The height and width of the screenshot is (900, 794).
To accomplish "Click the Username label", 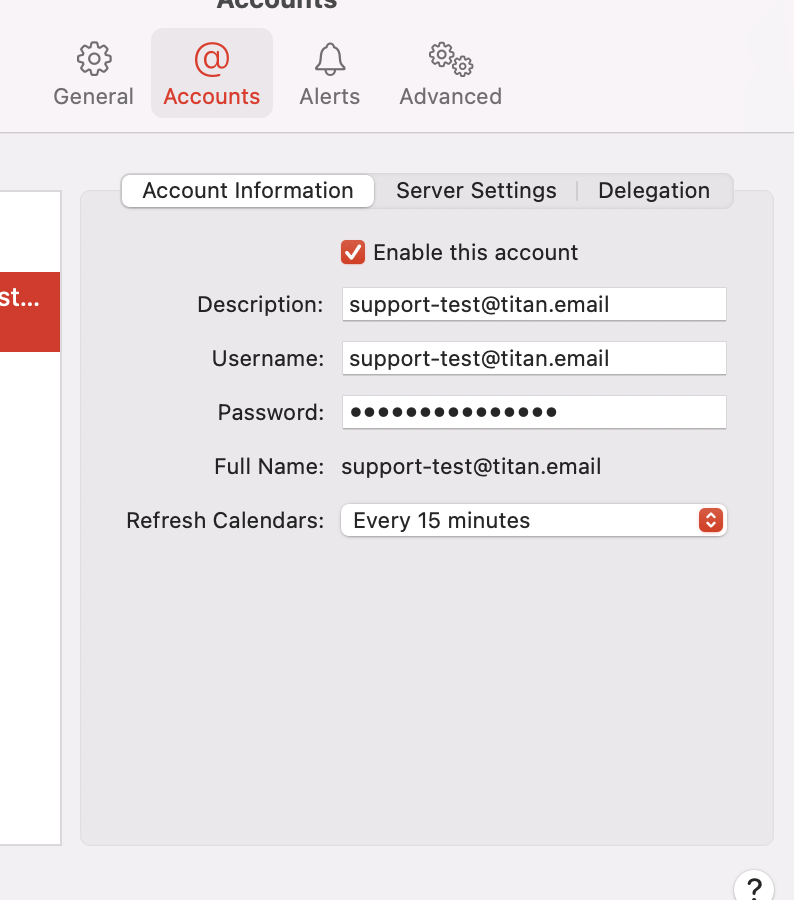I will [x=268, y=358].
